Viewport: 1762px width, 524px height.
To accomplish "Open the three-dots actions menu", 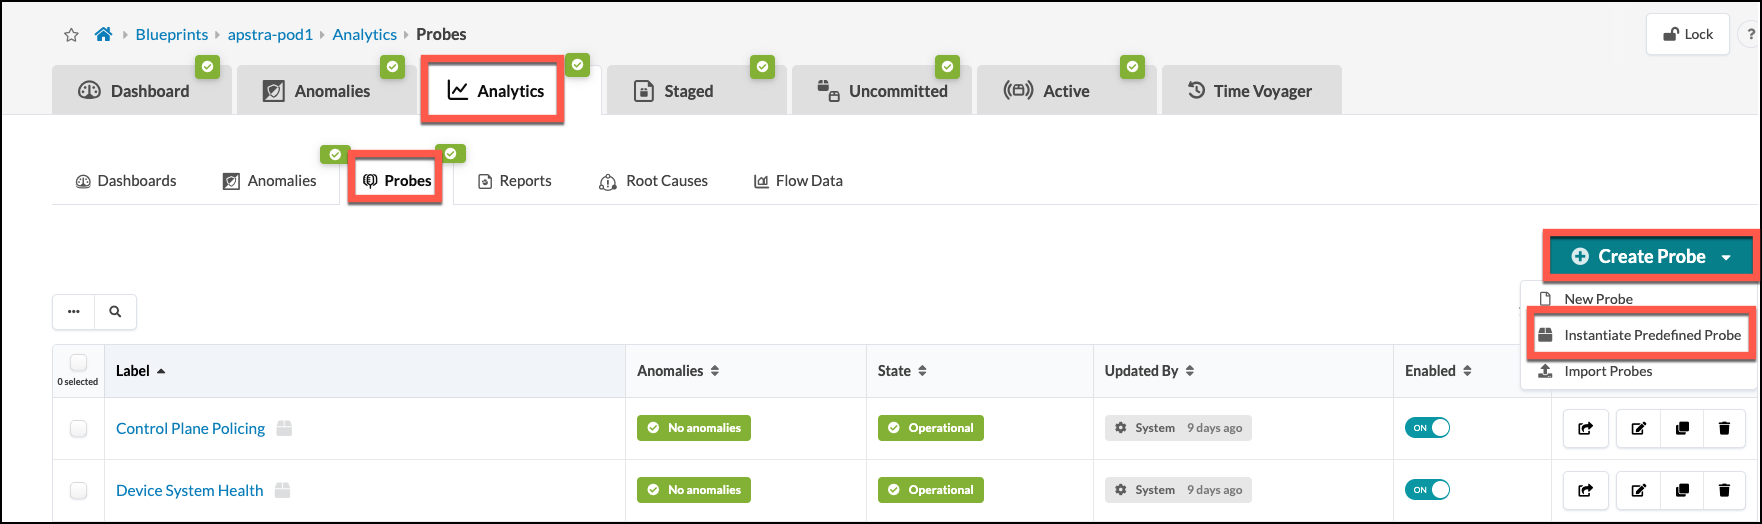I will (74, 312).
